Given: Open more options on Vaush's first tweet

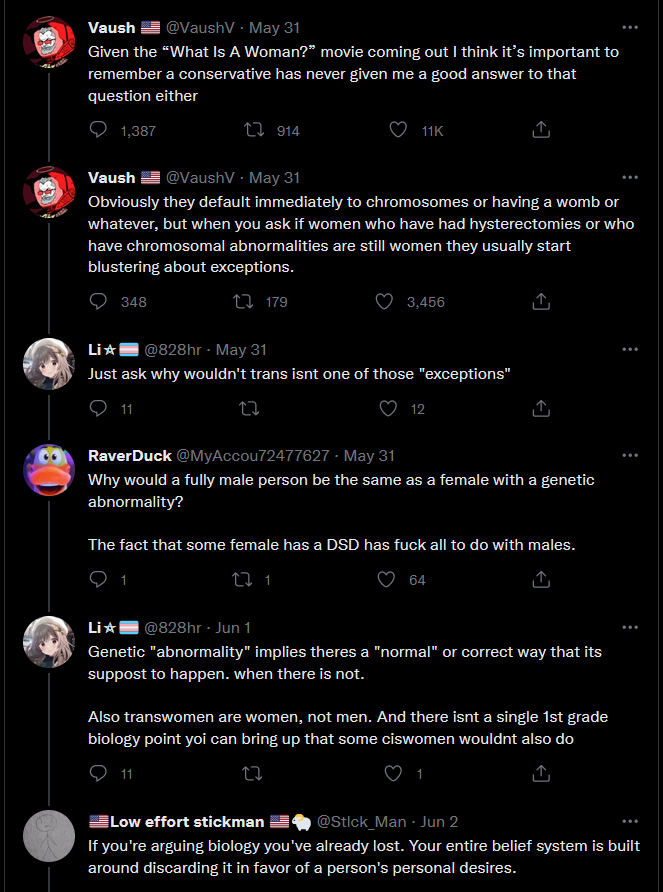Looking at the screenshot, I should pyautogui.click(x=630, y=27).
